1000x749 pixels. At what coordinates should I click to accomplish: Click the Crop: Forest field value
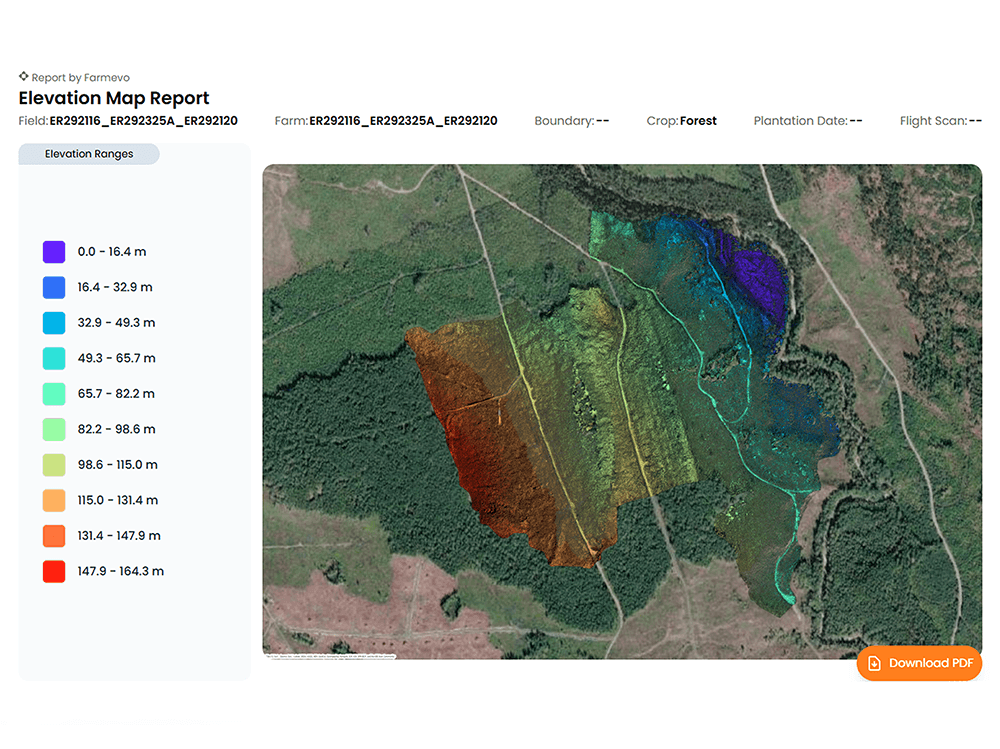point(698,121)
